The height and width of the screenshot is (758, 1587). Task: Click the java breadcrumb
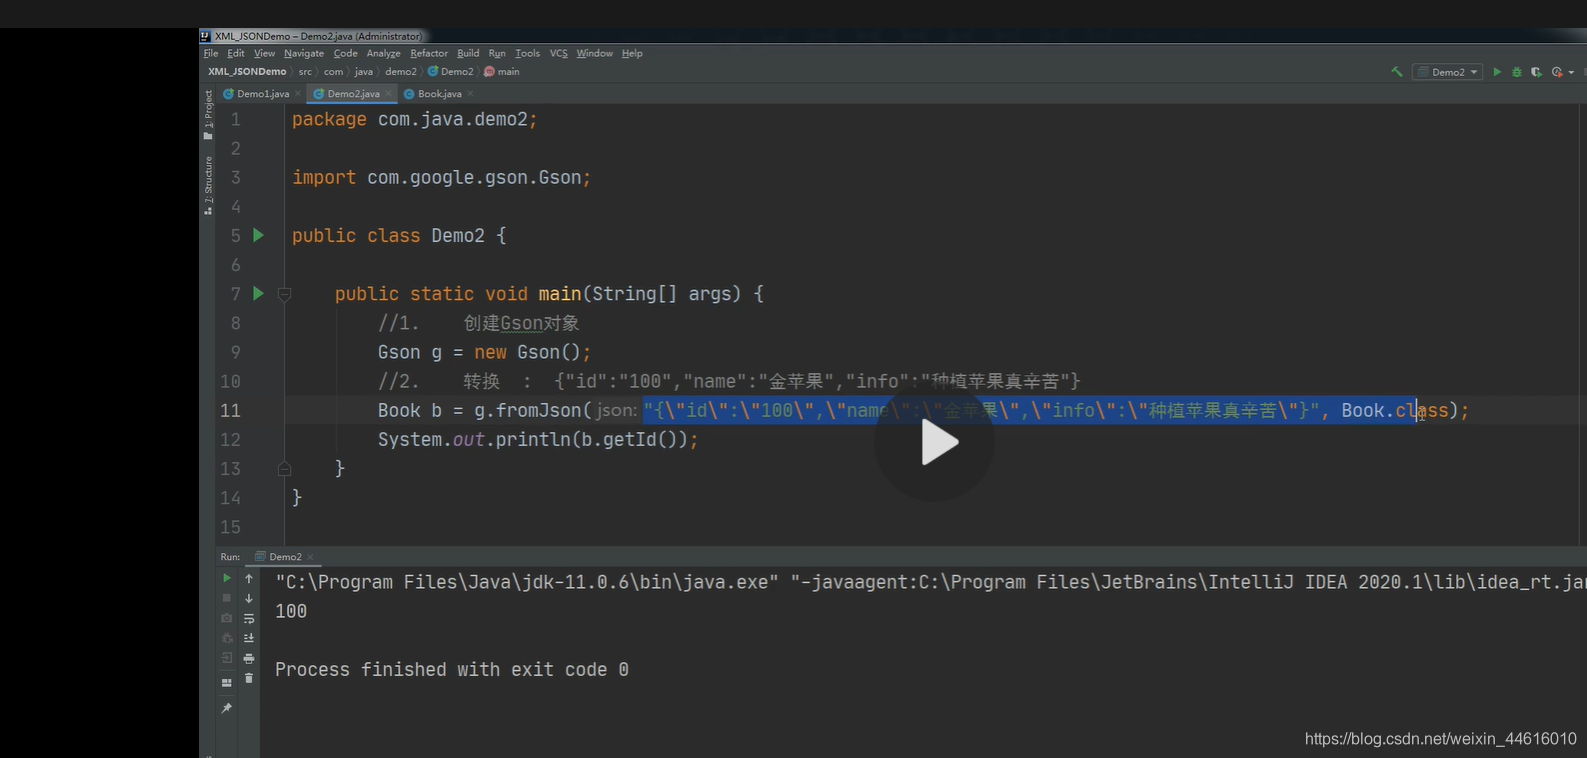364,72
